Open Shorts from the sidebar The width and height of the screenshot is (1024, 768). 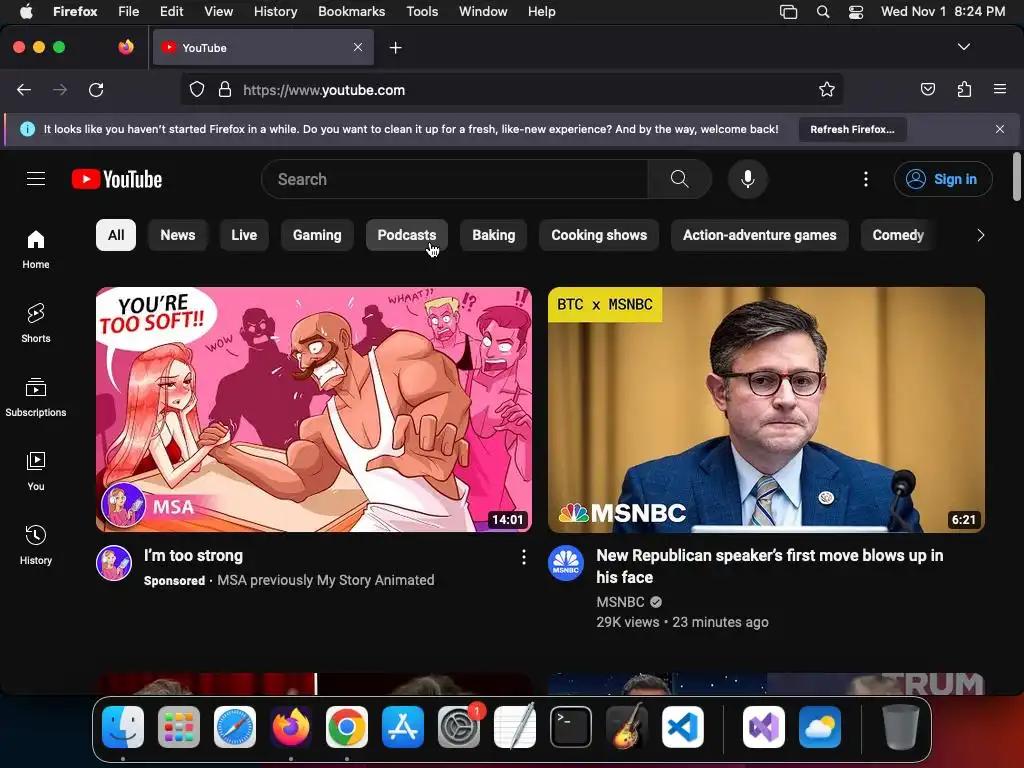point(36,323)
